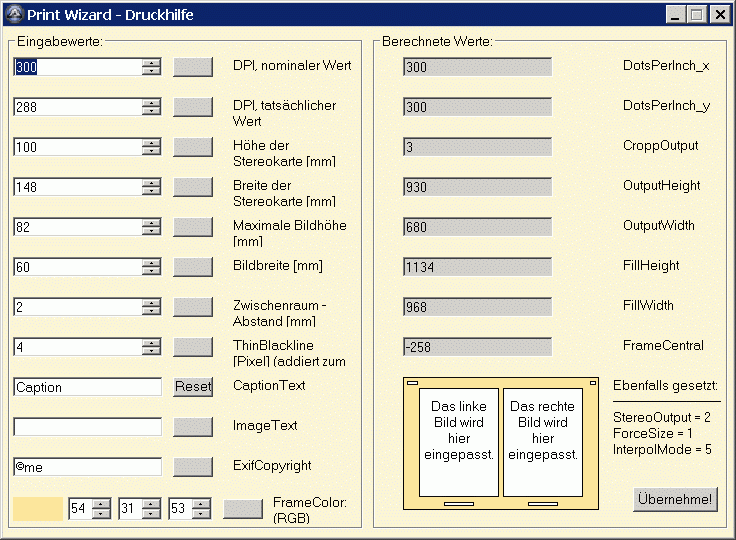Viewport: 736px width, 540px height.
Task: Click the Übernehme! button
Action: point(675,499)
